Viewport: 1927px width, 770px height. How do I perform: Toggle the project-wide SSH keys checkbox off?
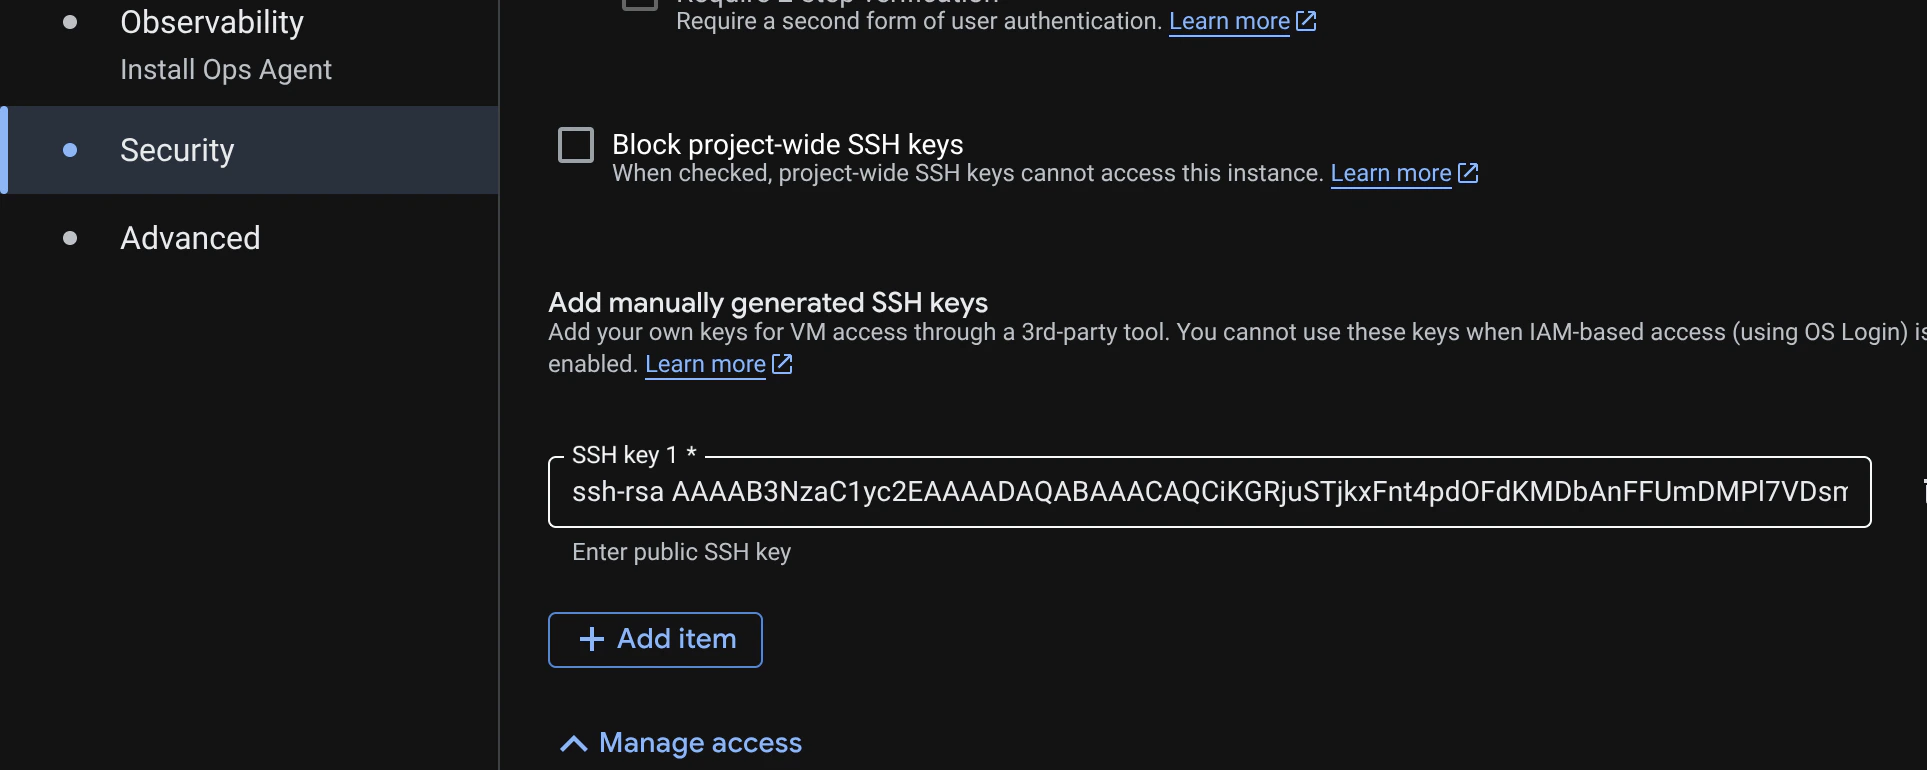click(x=575, y=144)
